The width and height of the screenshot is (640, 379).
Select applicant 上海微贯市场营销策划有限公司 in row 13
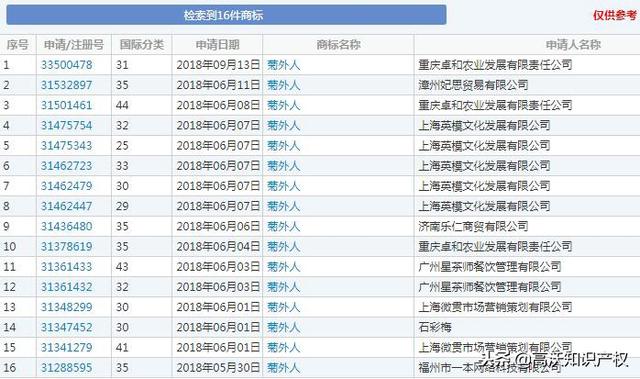point(495,307)
